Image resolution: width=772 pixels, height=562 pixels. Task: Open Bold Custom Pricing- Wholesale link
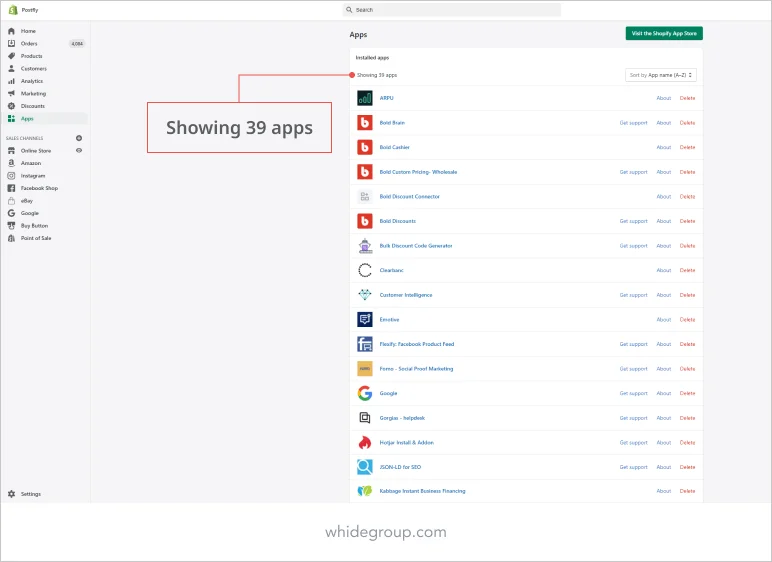pyautogui.click(x=418, y=172)
